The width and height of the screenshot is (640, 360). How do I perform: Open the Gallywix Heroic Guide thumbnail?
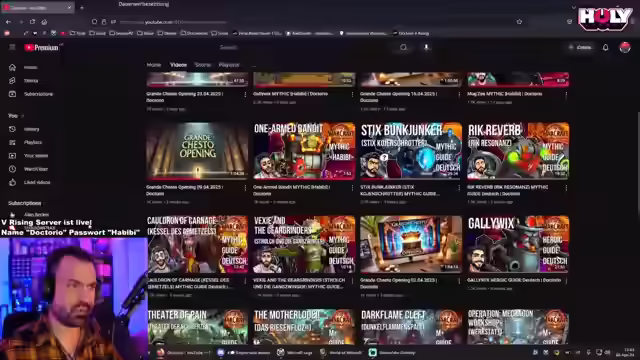tap(518, 244)
